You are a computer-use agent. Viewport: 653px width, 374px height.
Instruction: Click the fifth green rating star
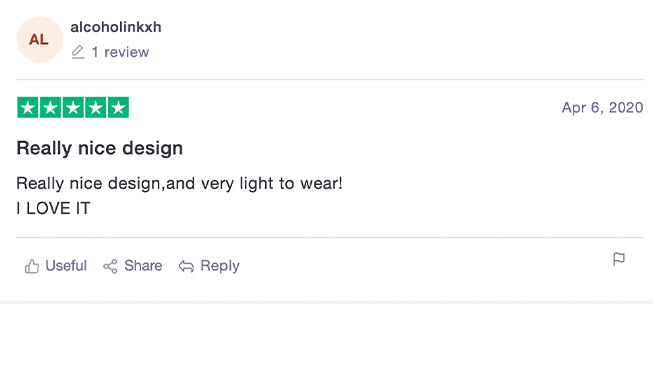pyautogui.click(x=118, y=107)
